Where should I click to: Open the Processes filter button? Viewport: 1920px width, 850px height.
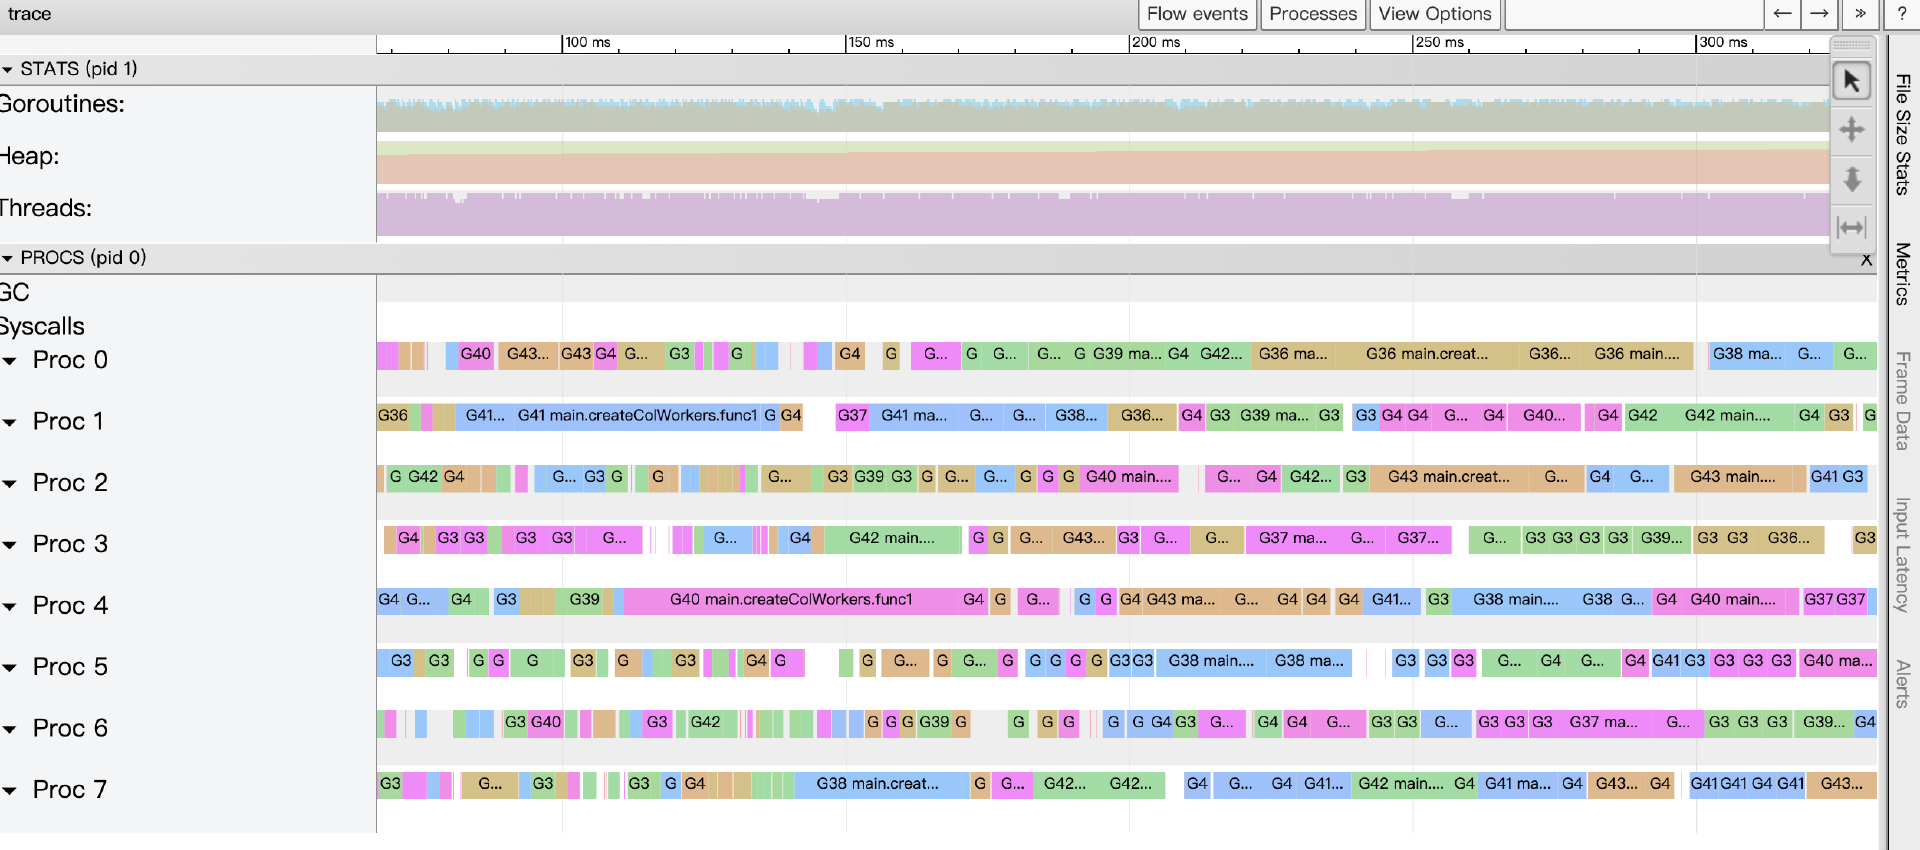click(1313, 14)
